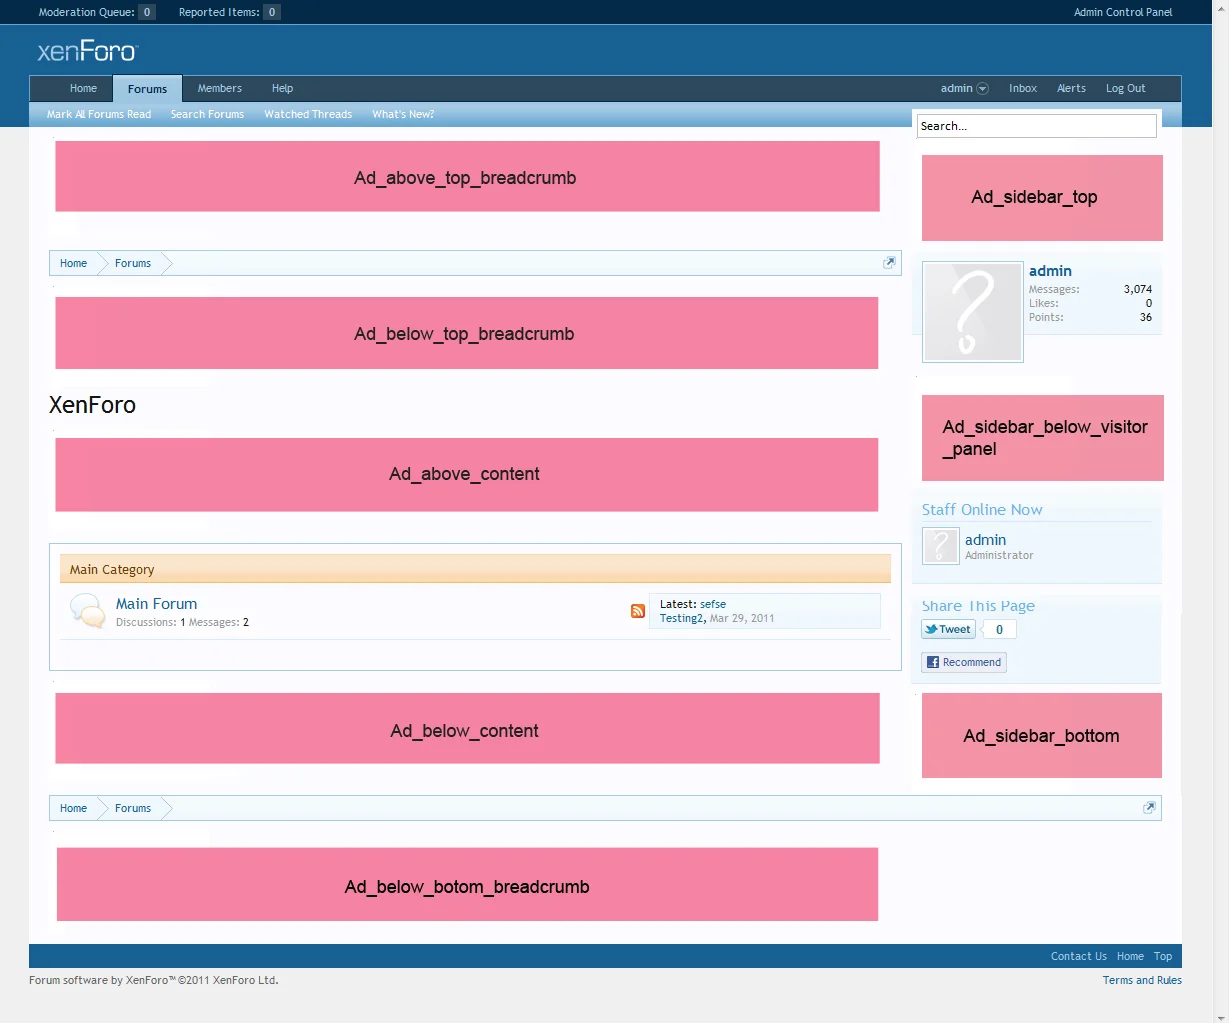The width and height of the screenshot is (1229, 1023).
Task: Open the Watched Threads link
Action: pyautogui.click(x=308, y=114)
